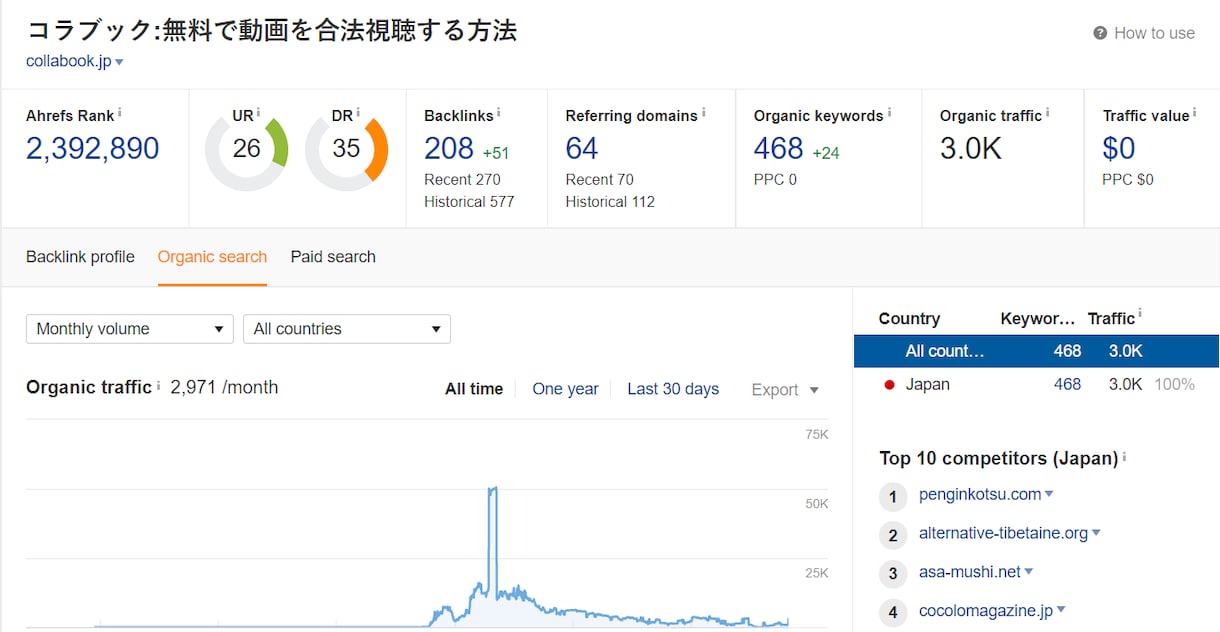Select Last 30 days chart range
Viewport: 1220px width, 632px height.
(x=673, y=389)
